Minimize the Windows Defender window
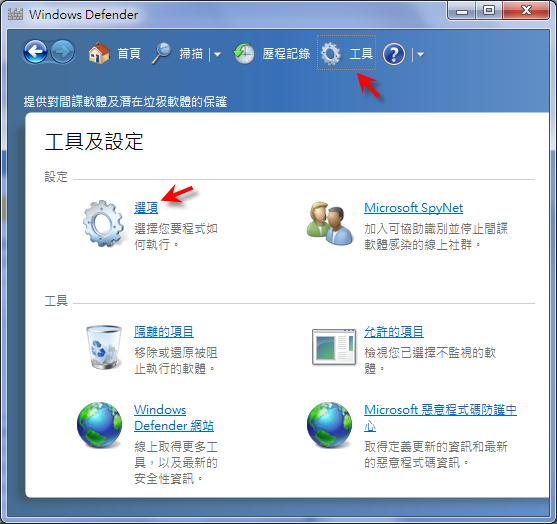 tap(462, 11)
